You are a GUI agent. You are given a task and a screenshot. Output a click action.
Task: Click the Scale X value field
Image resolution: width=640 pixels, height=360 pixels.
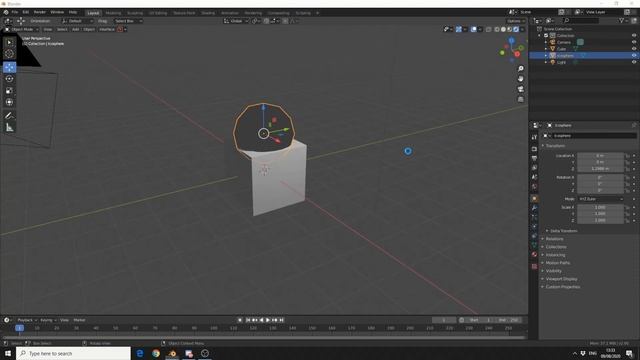(600, 207)
